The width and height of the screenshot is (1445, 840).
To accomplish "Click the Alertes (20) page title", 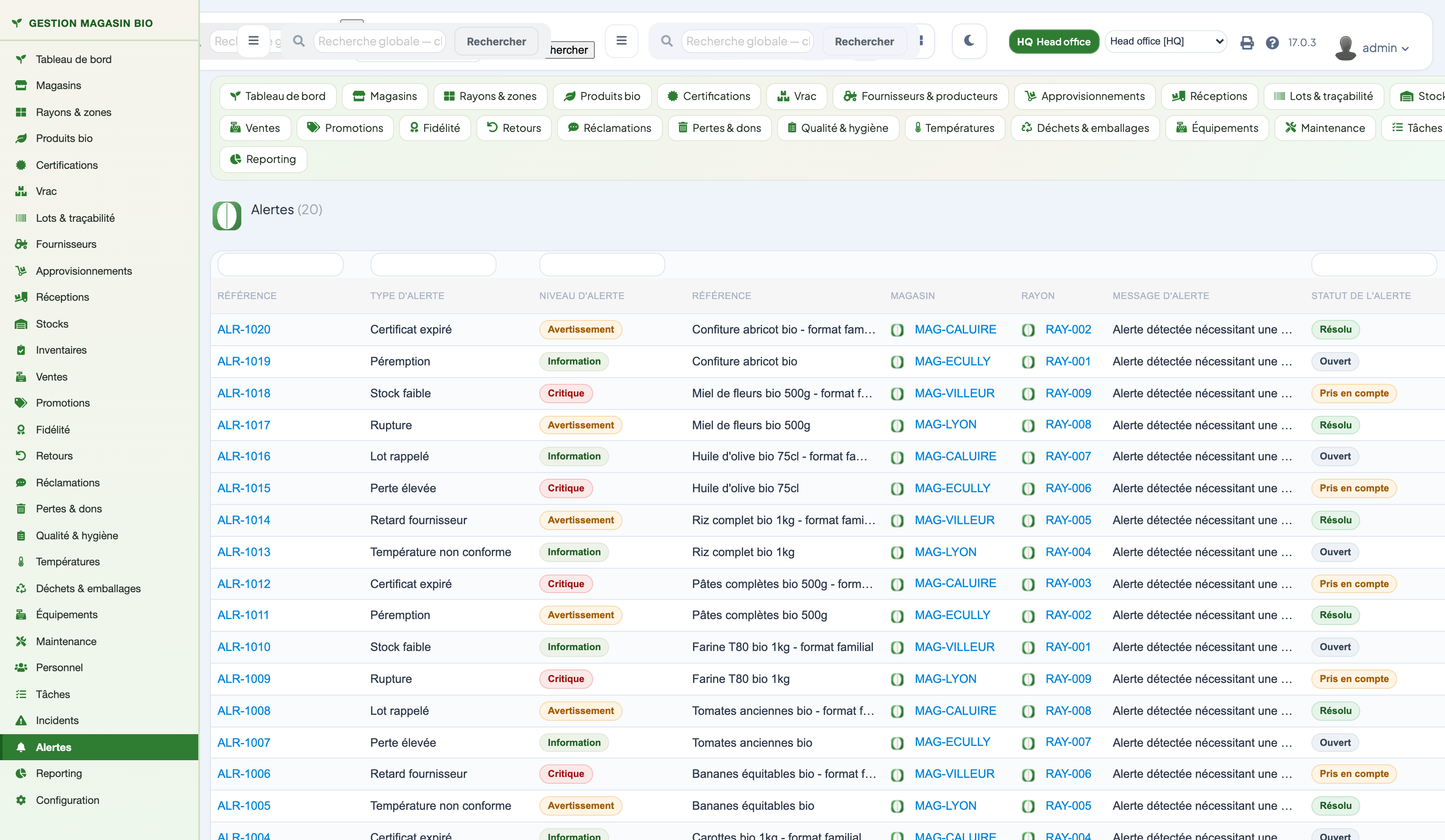I will (x=286, y=210).
